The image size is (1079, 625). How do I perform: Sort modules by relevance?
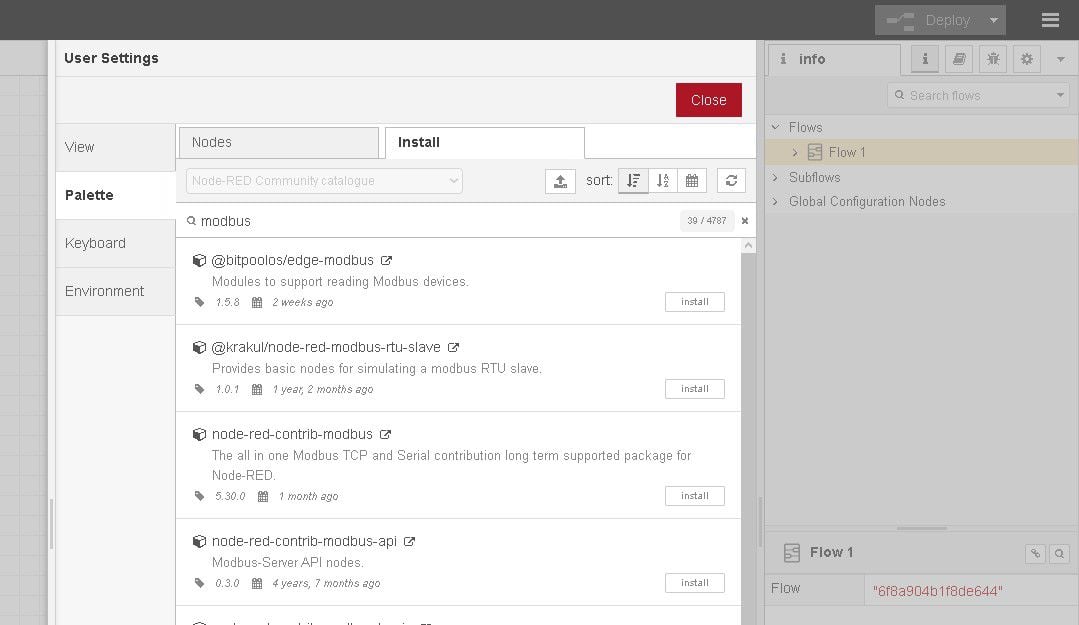(633, 181)
